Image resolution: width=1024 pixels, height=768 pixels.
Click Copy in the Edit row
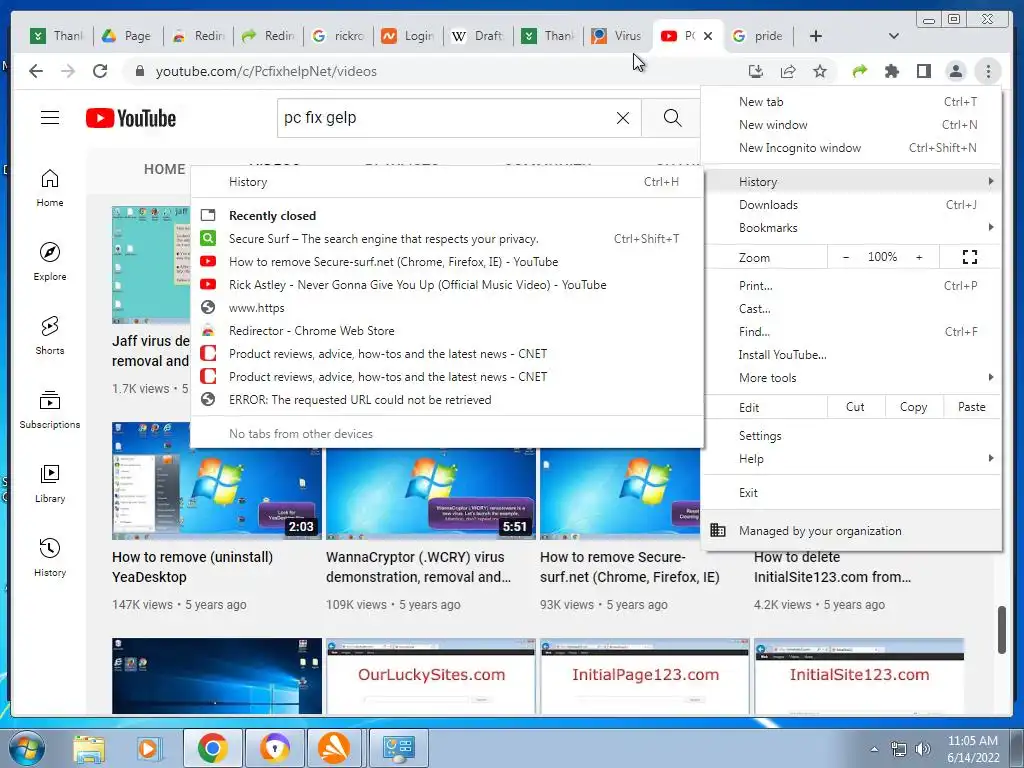914,407
